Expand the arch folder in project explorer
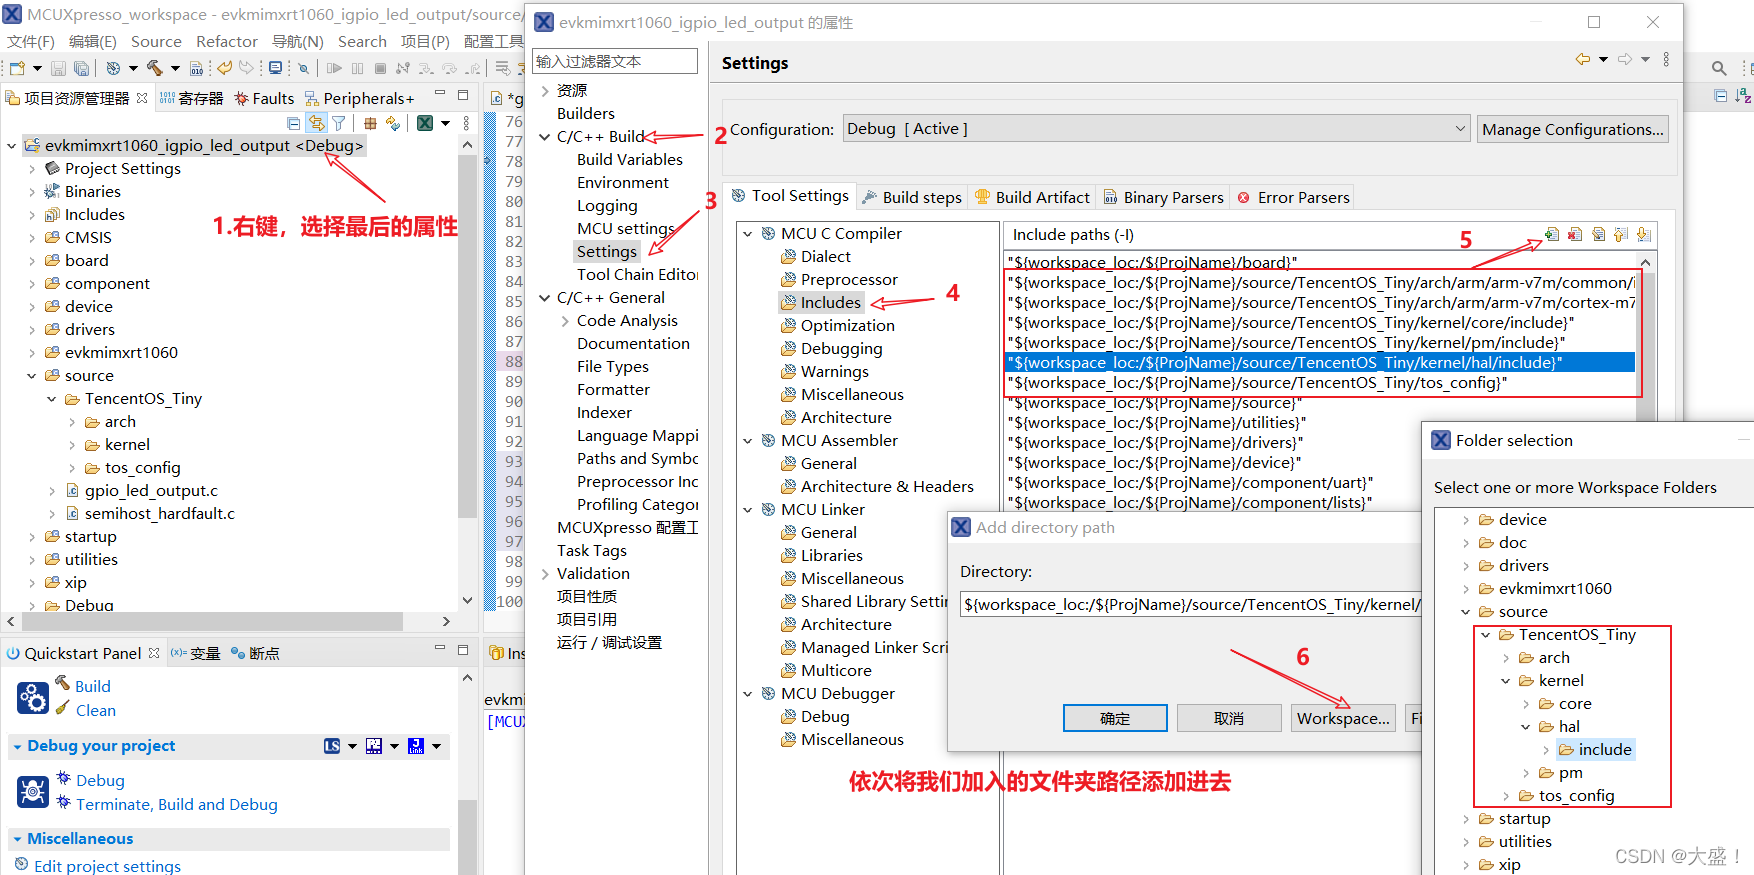 [72, 422]
